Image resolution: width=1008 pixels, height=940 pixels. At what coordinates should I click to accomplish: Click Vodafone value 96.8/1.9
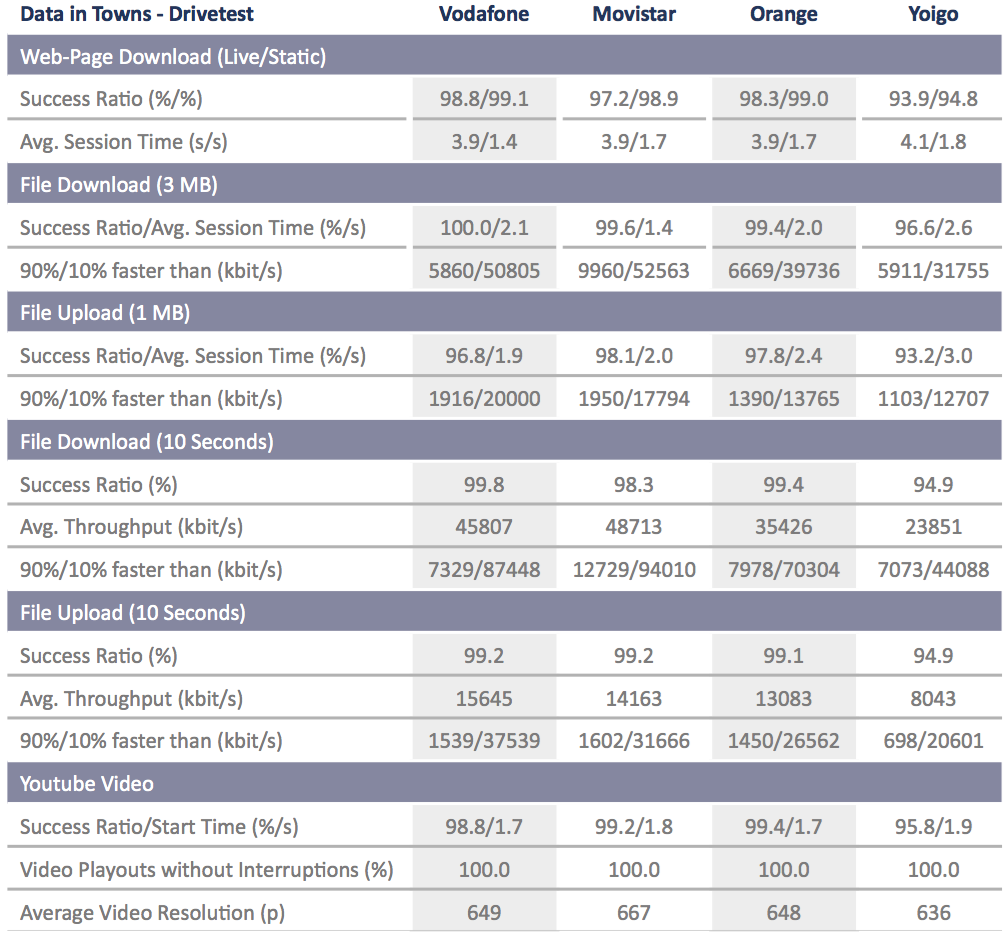pyautogui.click(x=484, y=356)
